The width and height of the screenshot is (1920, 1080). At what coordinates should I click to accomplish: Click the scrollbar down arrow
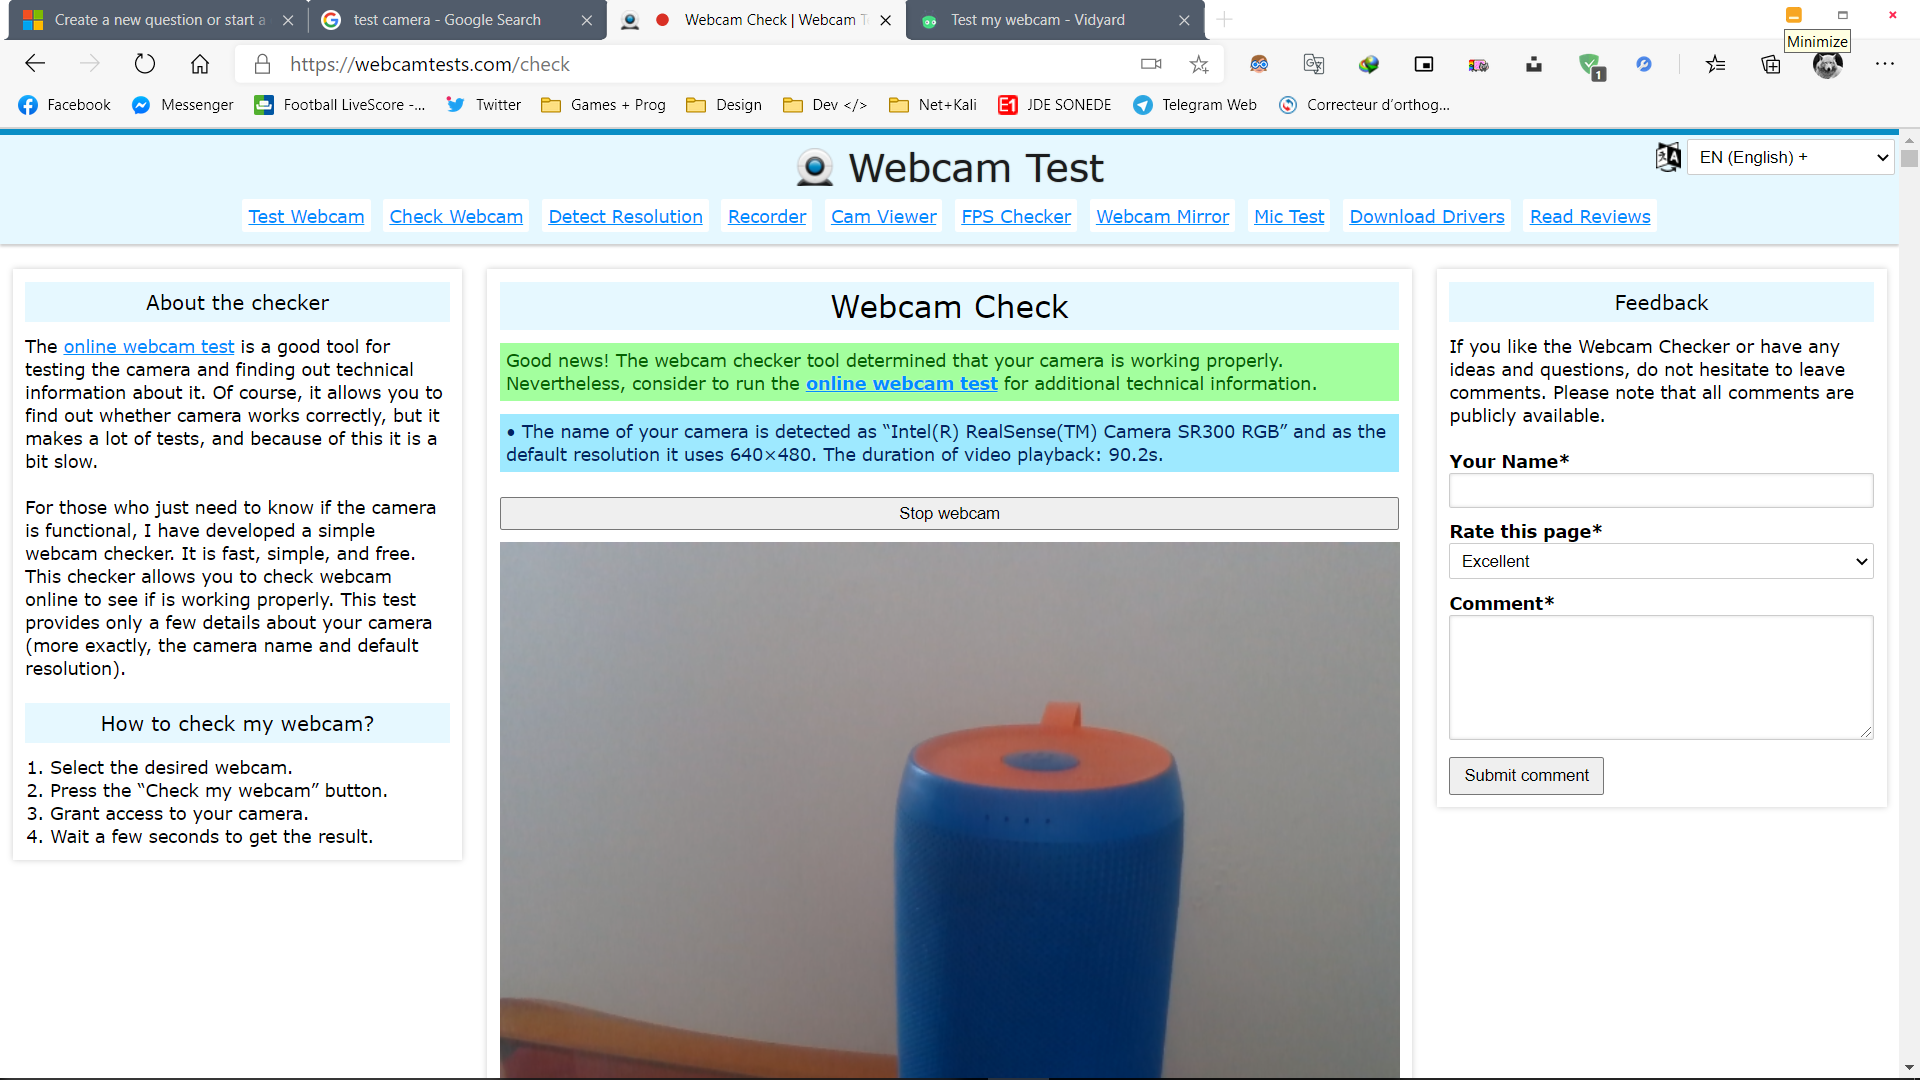click(1909, 1068)
